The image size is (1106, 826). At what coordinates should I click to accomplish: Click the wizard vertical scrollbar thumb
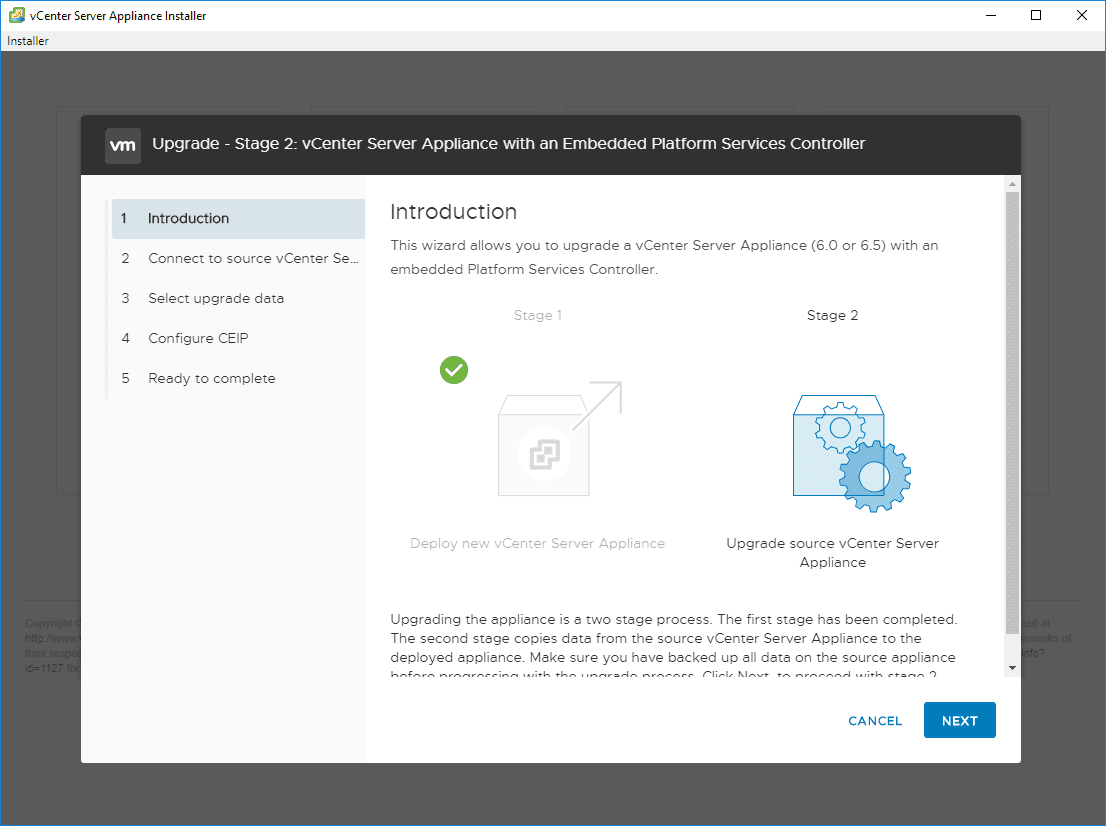coord(1012,413)
